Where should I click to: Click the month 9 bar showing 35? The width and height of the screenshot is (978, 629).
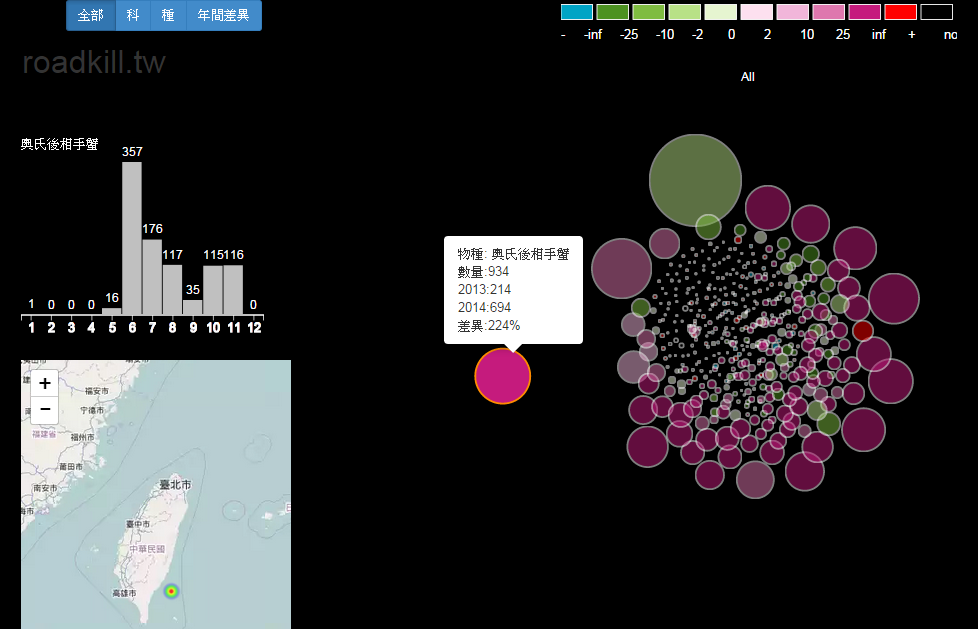(193, 307)
